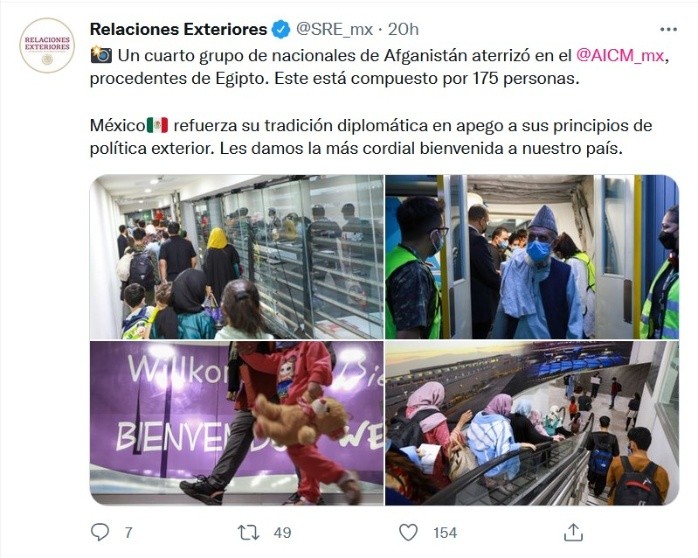
Task: Open photo of child holding teddy bear
Action: 236,423
